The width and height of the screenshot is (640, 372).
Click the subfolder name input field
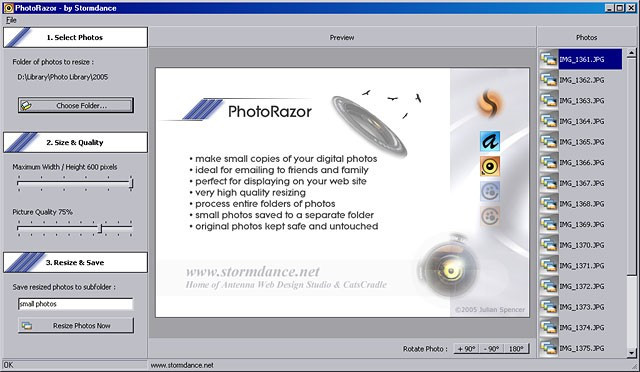pos(76,304)
